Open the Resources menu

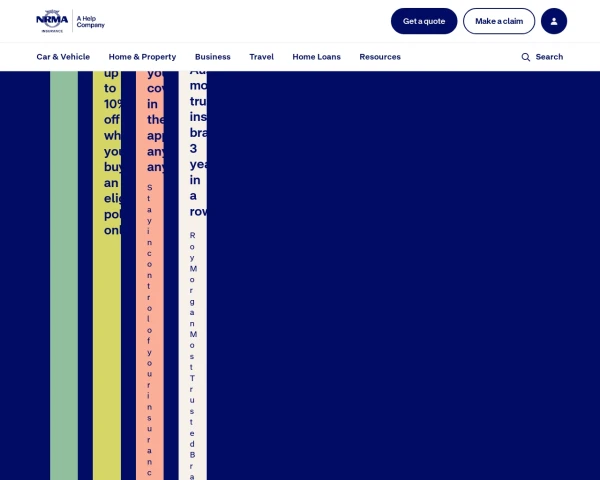(x=380, y=57)
